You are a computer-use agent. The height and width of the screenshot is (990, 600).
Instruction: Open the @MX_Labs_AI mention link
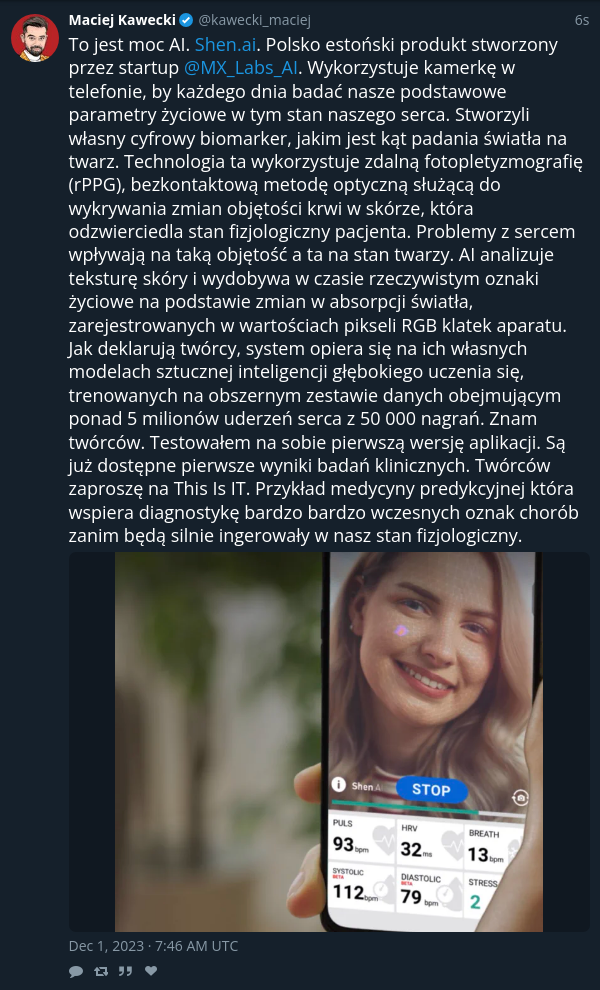(x=241, y=68)
